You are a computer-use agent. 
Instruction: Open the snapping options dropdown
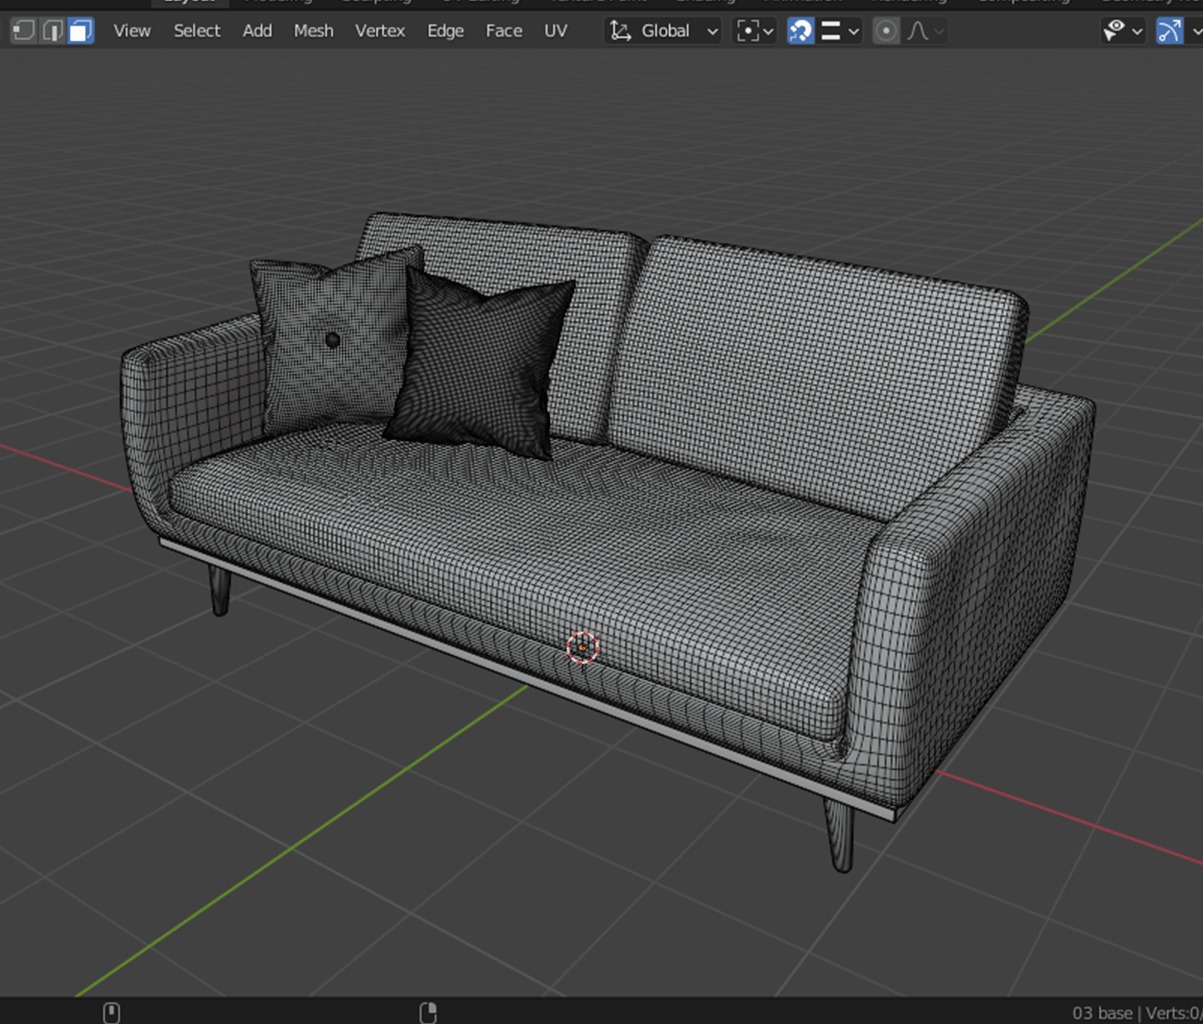[x=839, y=31]
